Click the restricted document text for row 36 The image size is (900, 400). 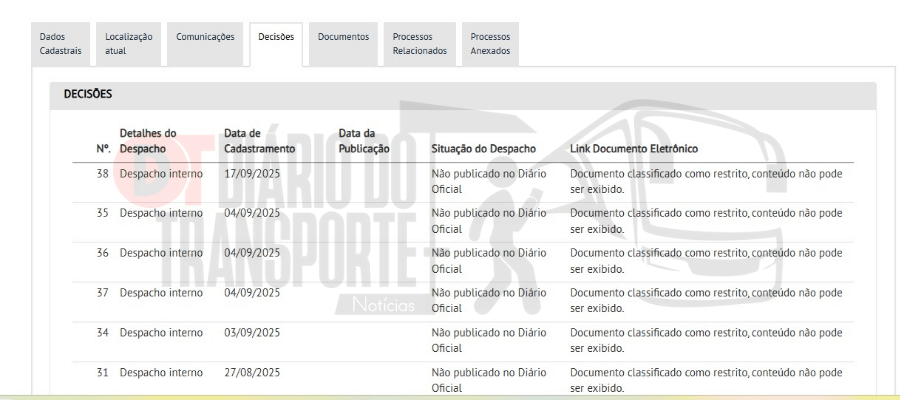(706, 260)
